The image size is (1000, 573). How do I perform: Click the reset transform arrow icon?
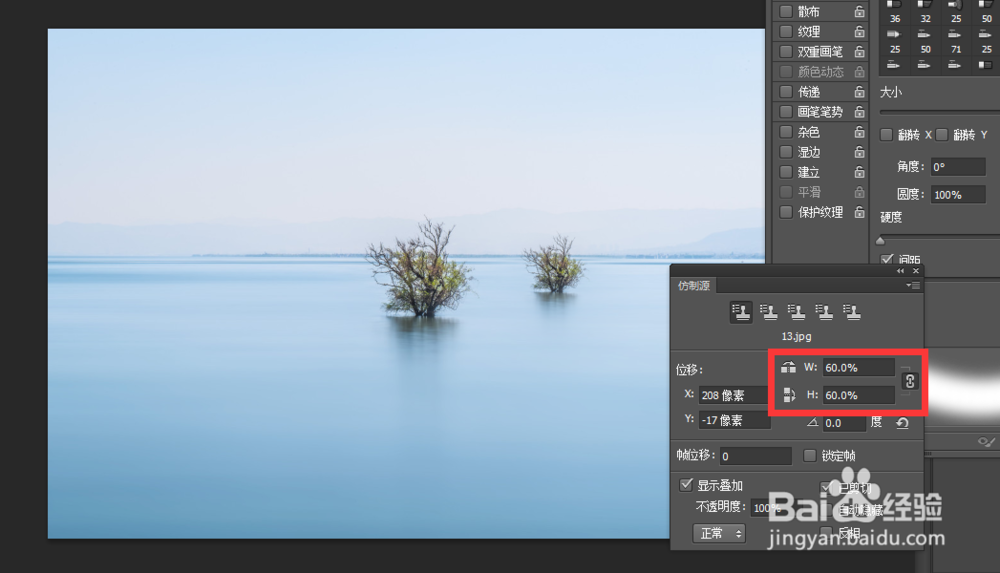click(902, 422)
